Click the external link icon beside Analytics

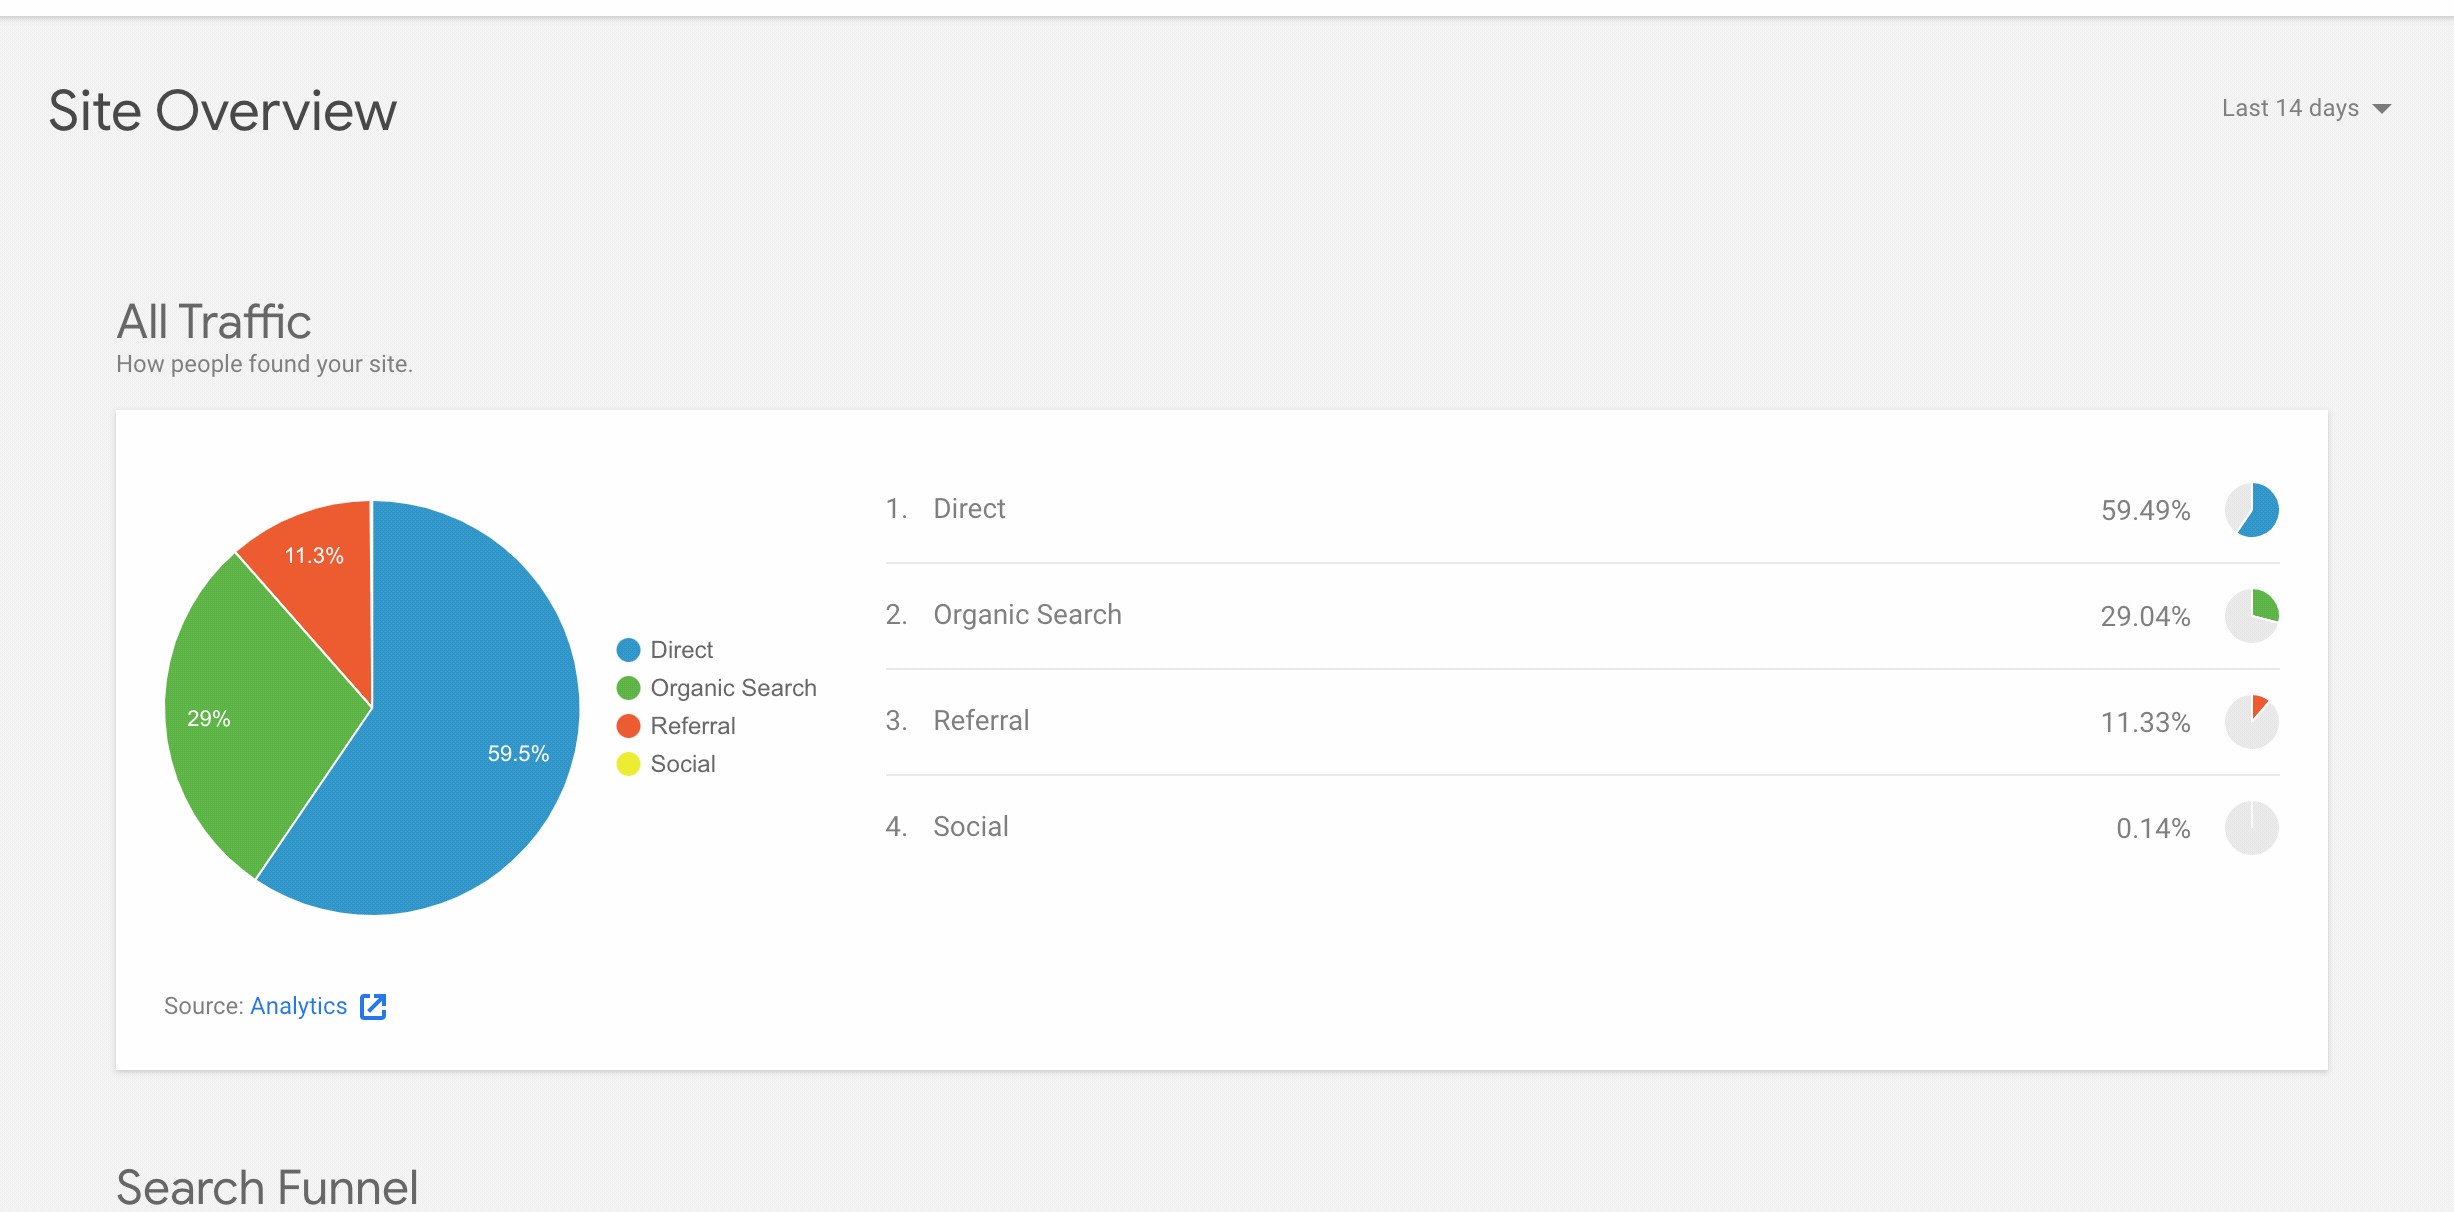point(374,1005)
